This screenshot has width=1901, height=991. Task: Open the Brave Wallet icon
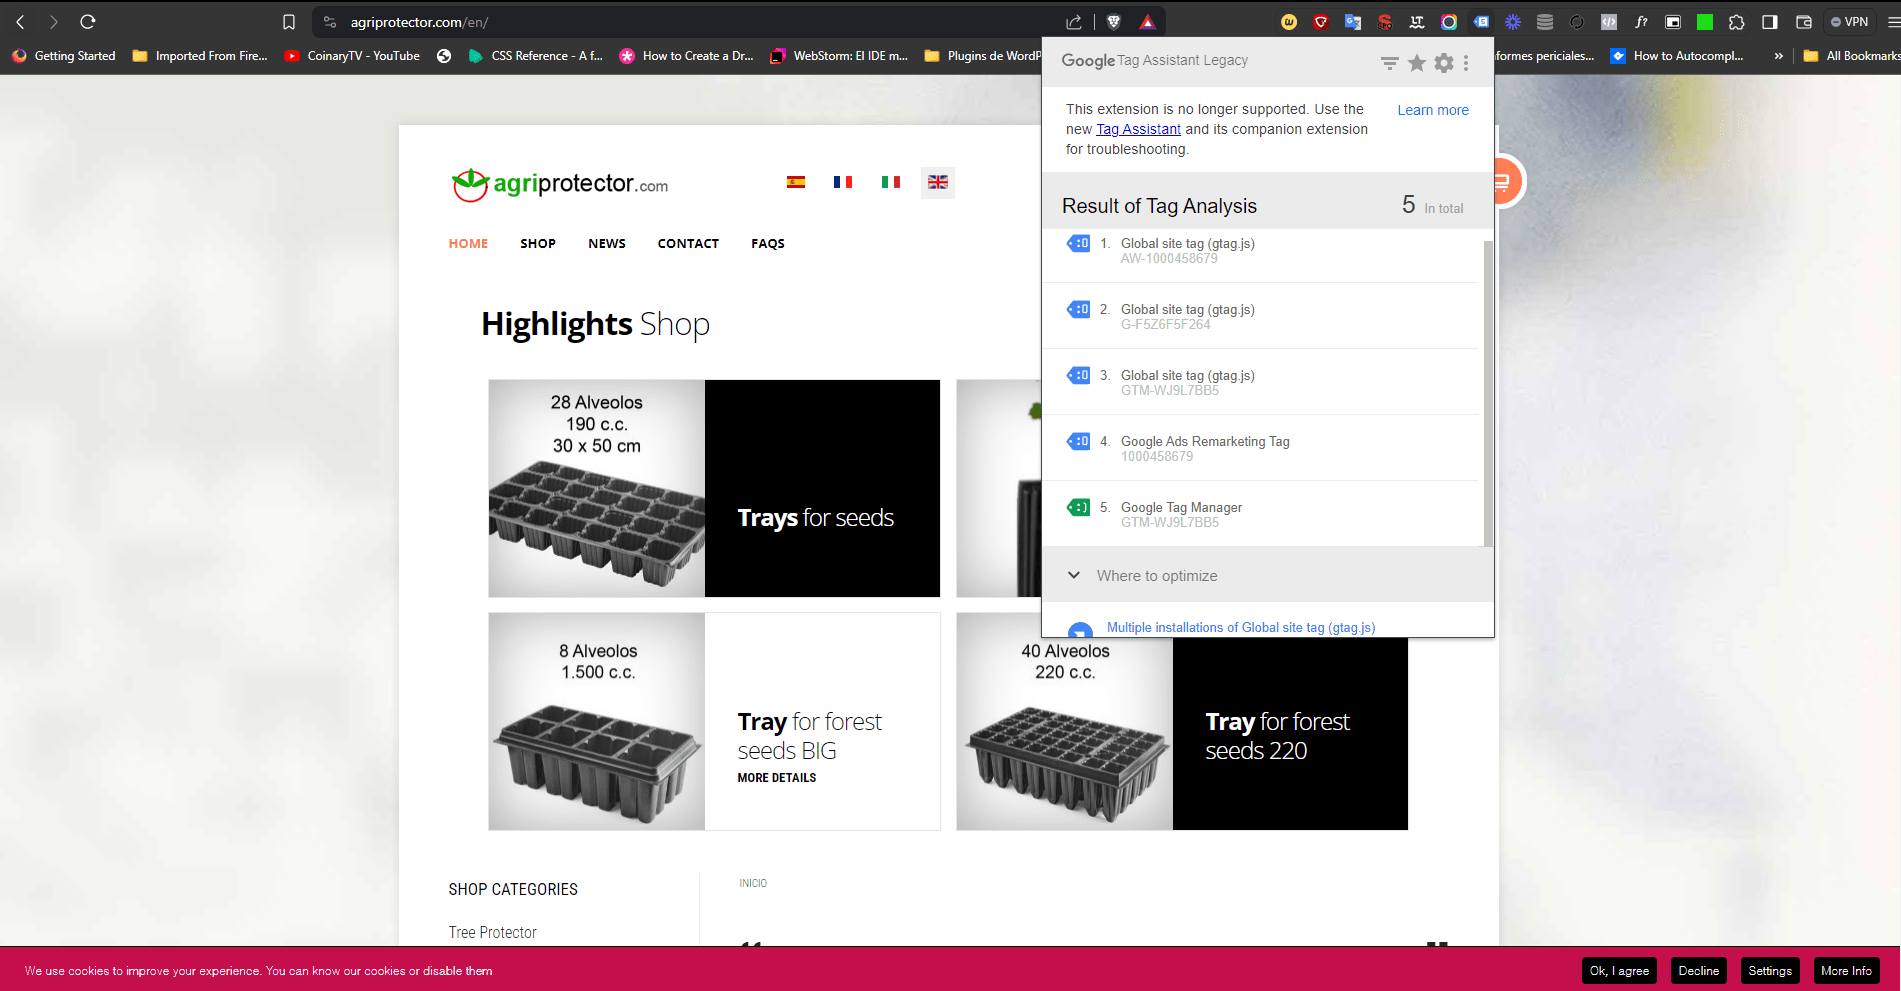pos(1804,22)
